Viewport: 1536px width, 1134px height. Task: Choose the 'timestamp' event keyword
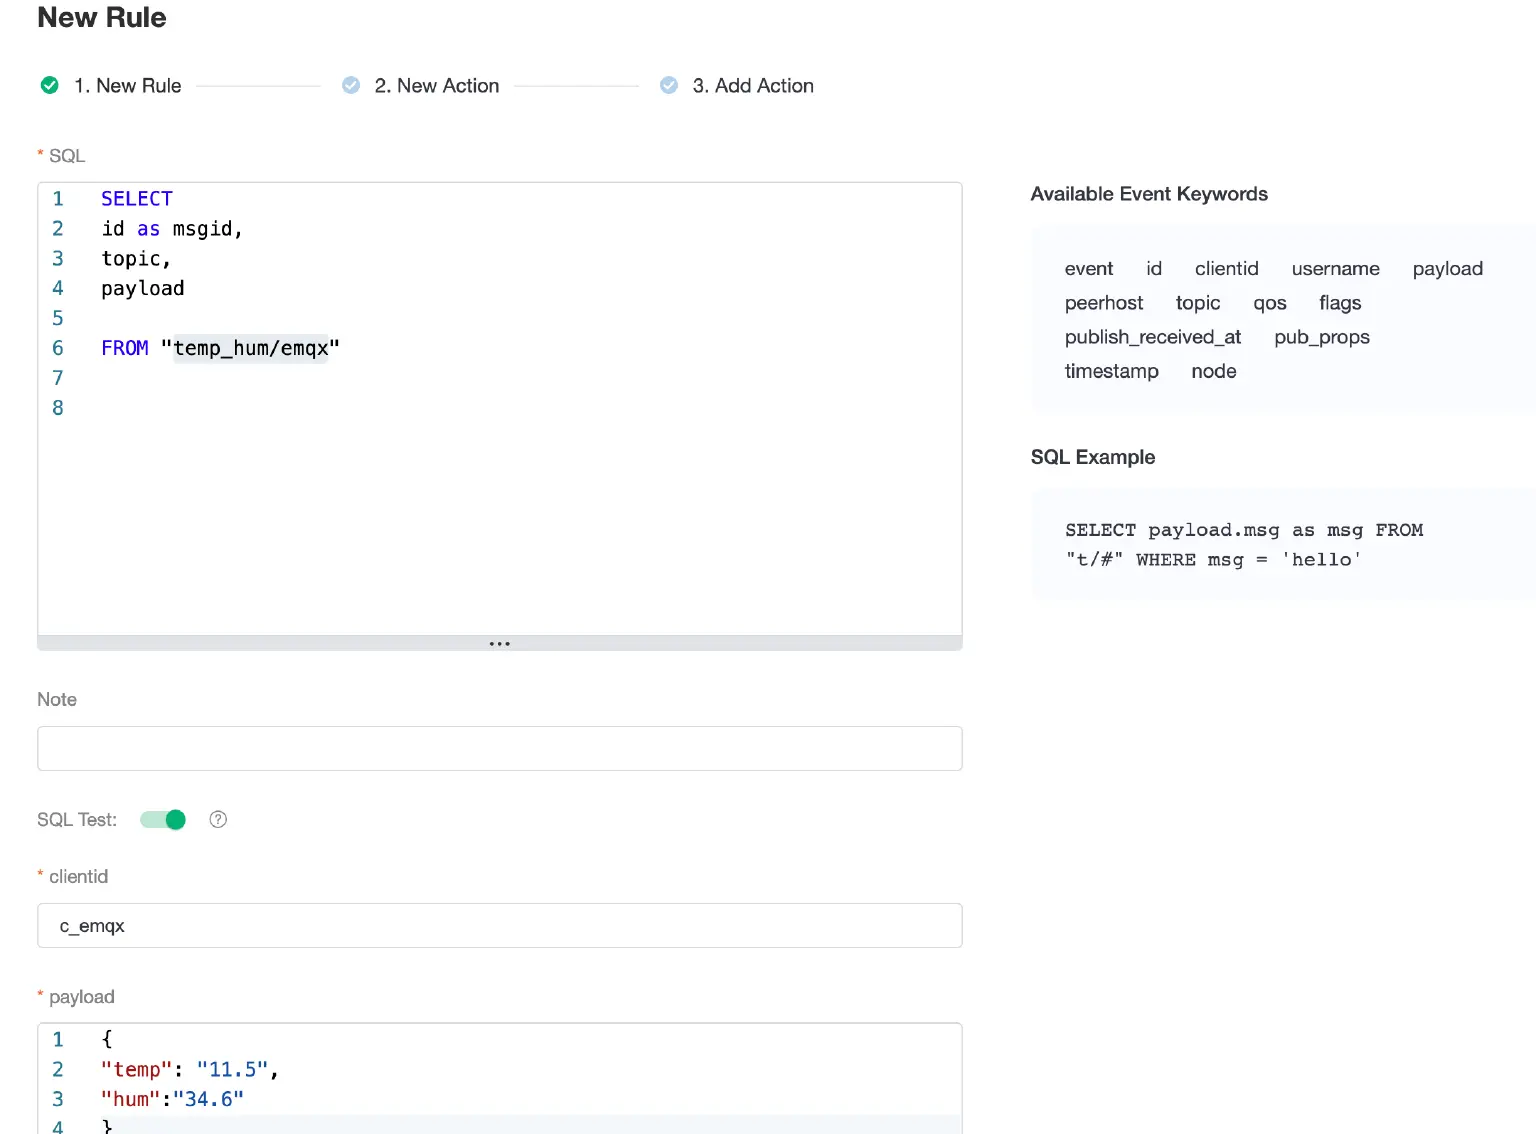click(x=1111, y=371)
